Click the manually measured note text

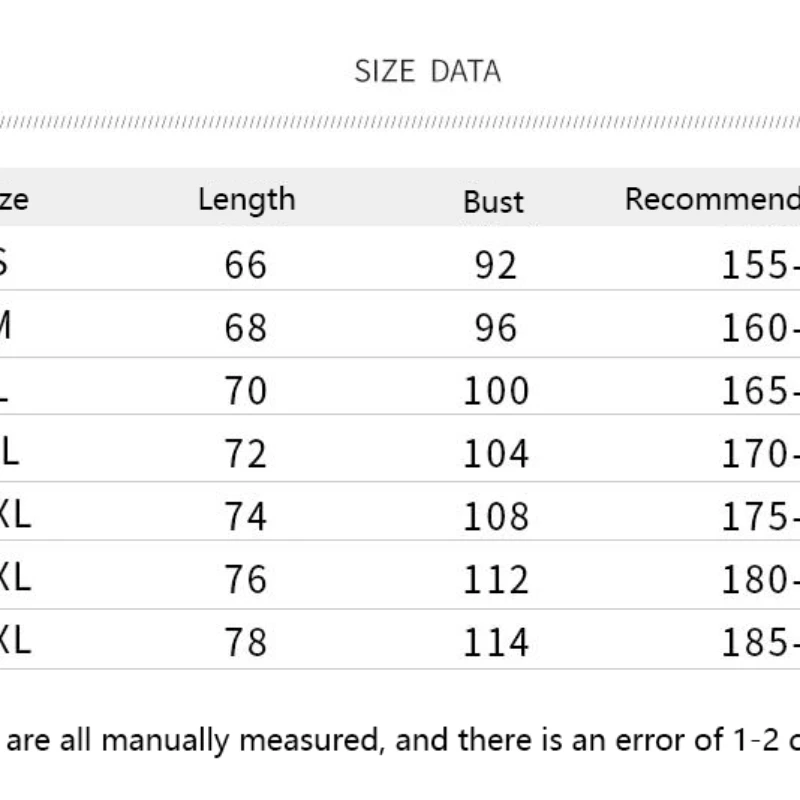[400, 741]
